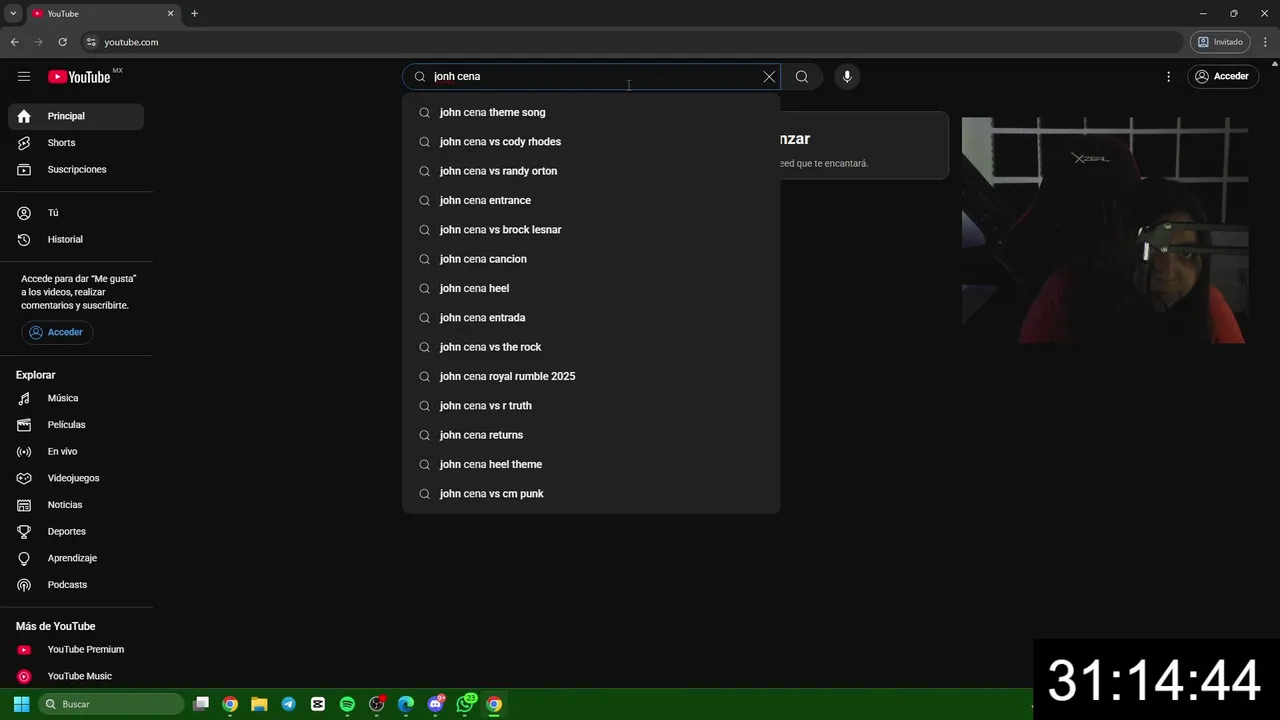The image size is (1280, 720).
Task: Open Shorts in the sidebar
Action: [76, 143]
